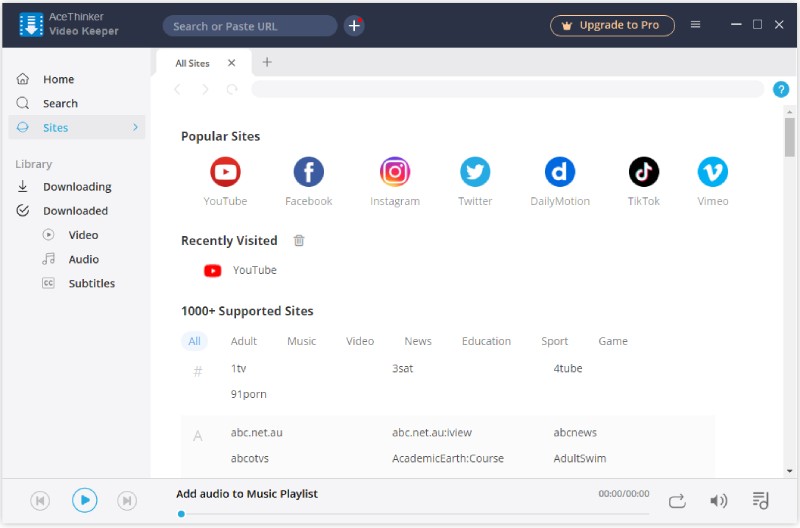This screenshot has width=800, height=528.
Task: Open the Vimeo site icon
Action: (712, 172)
